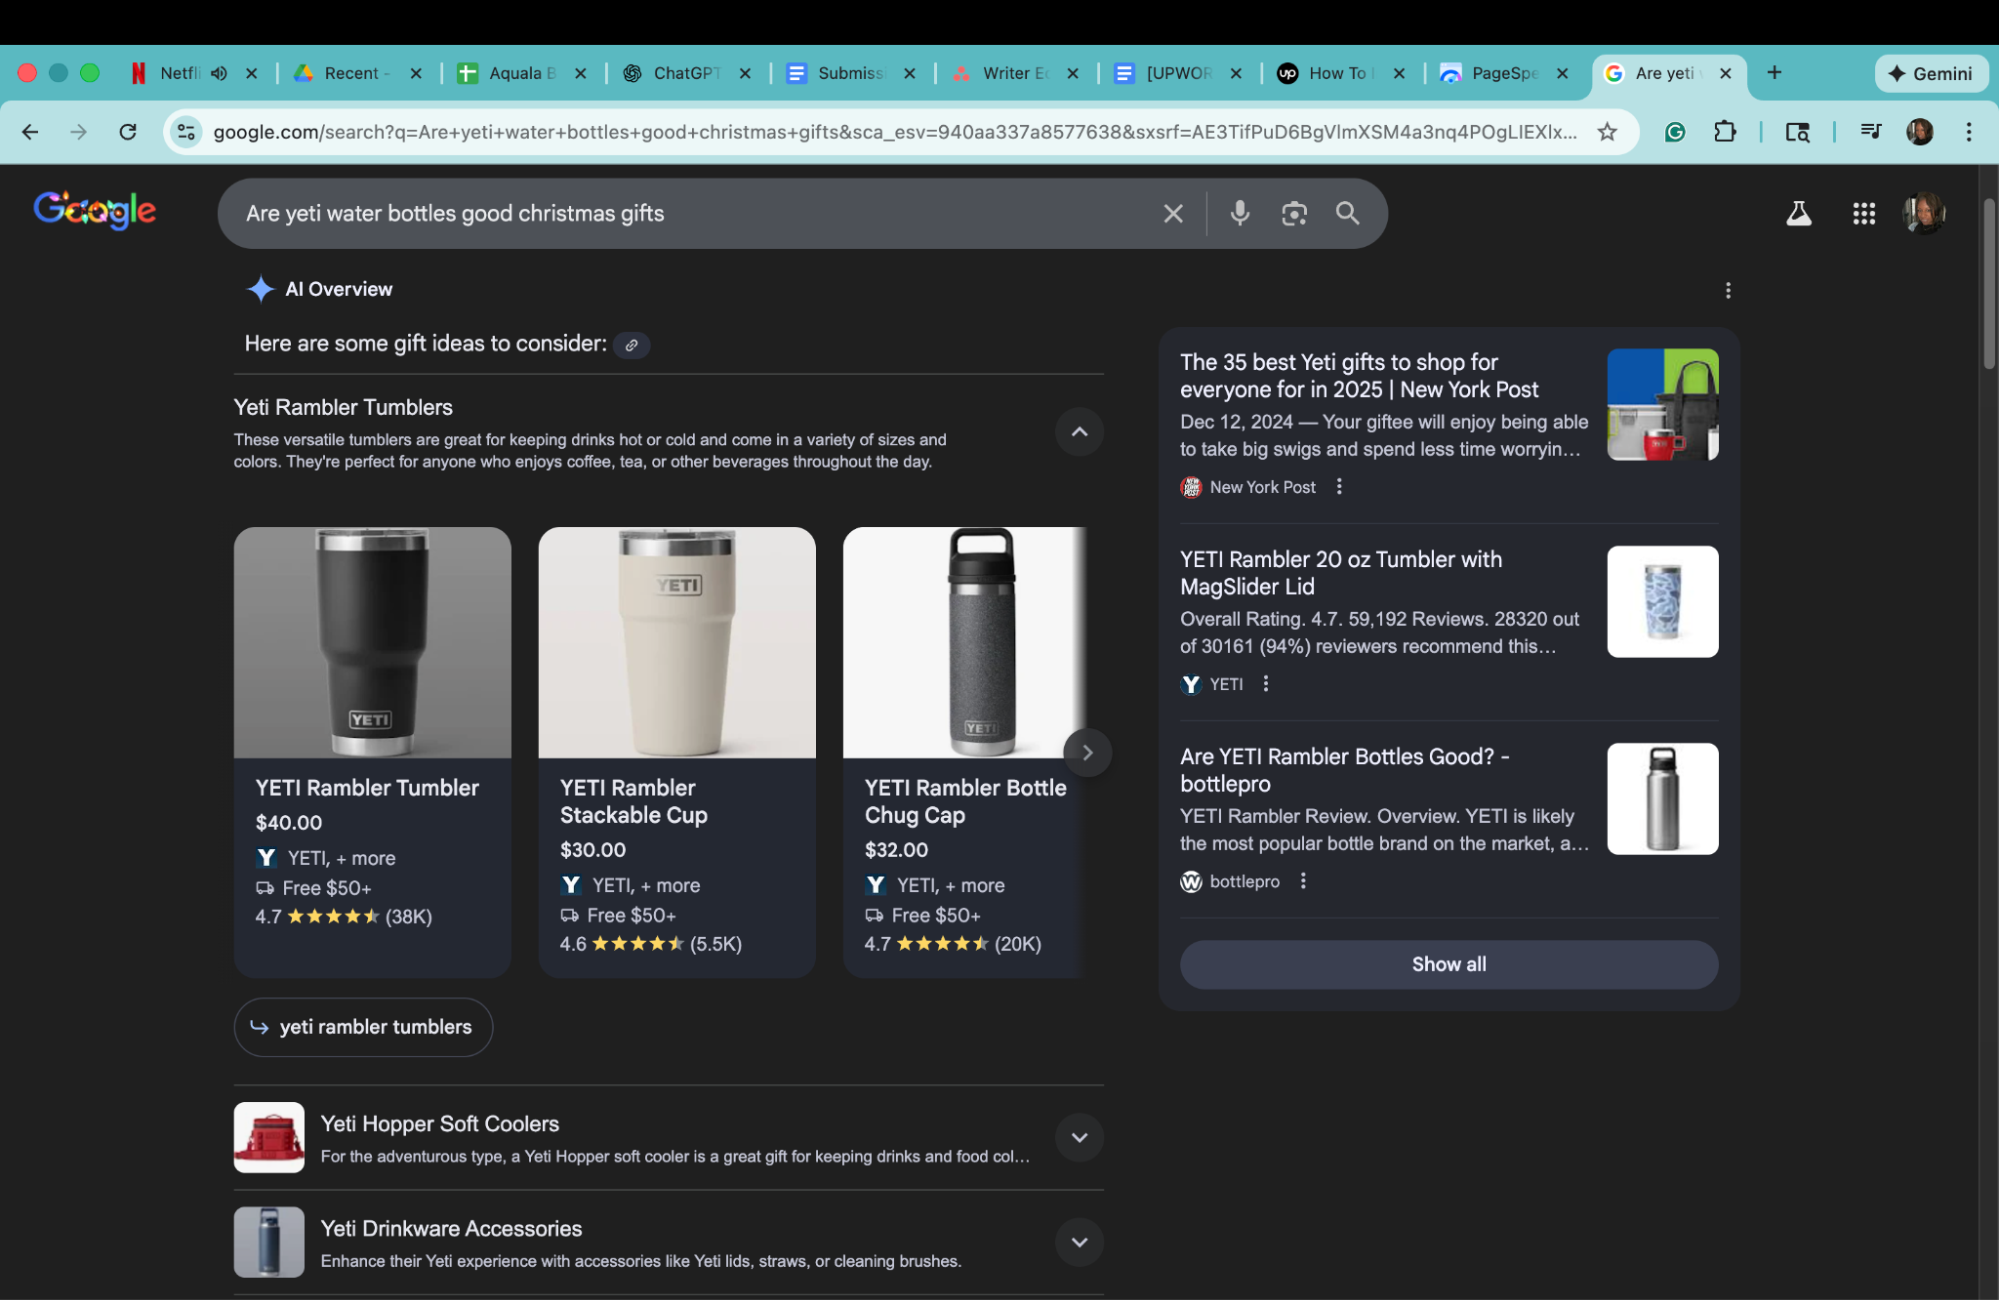Click the Google logo
This screenshot has width=1999, height=1301.
tap(95, 210)
